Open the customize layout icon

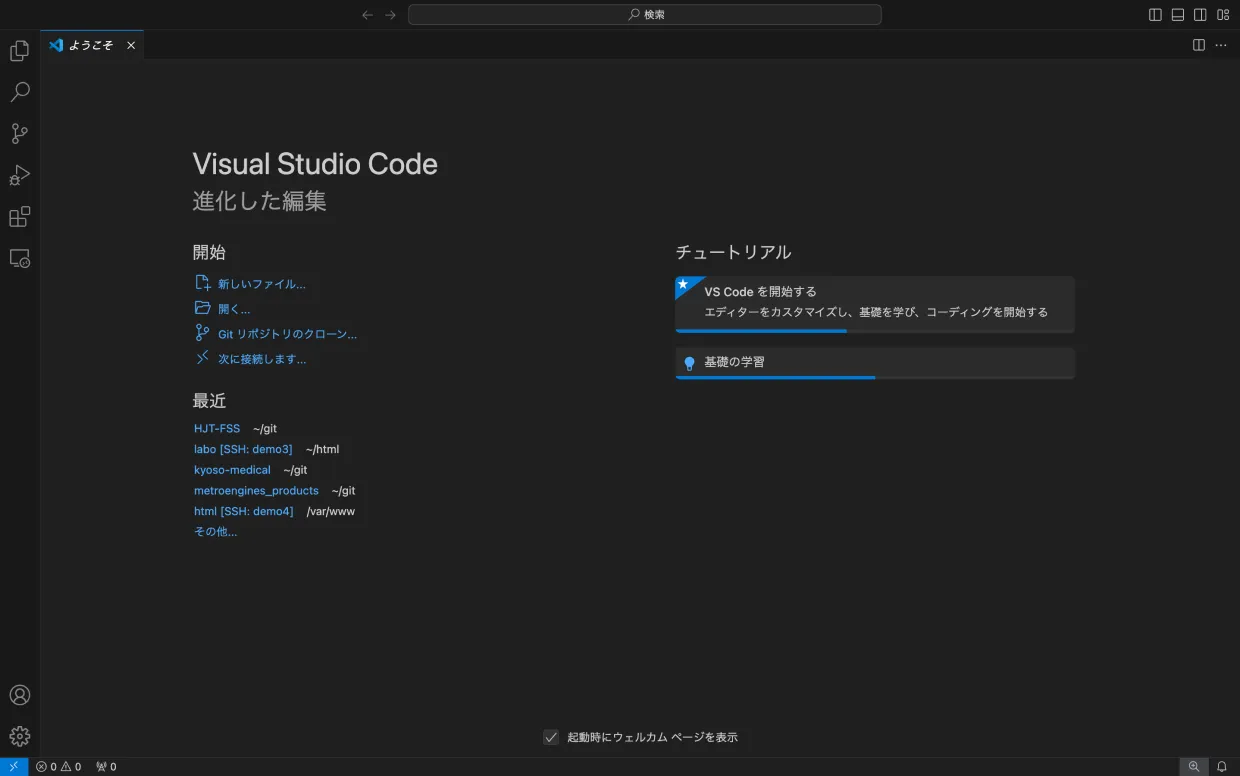1223,15
